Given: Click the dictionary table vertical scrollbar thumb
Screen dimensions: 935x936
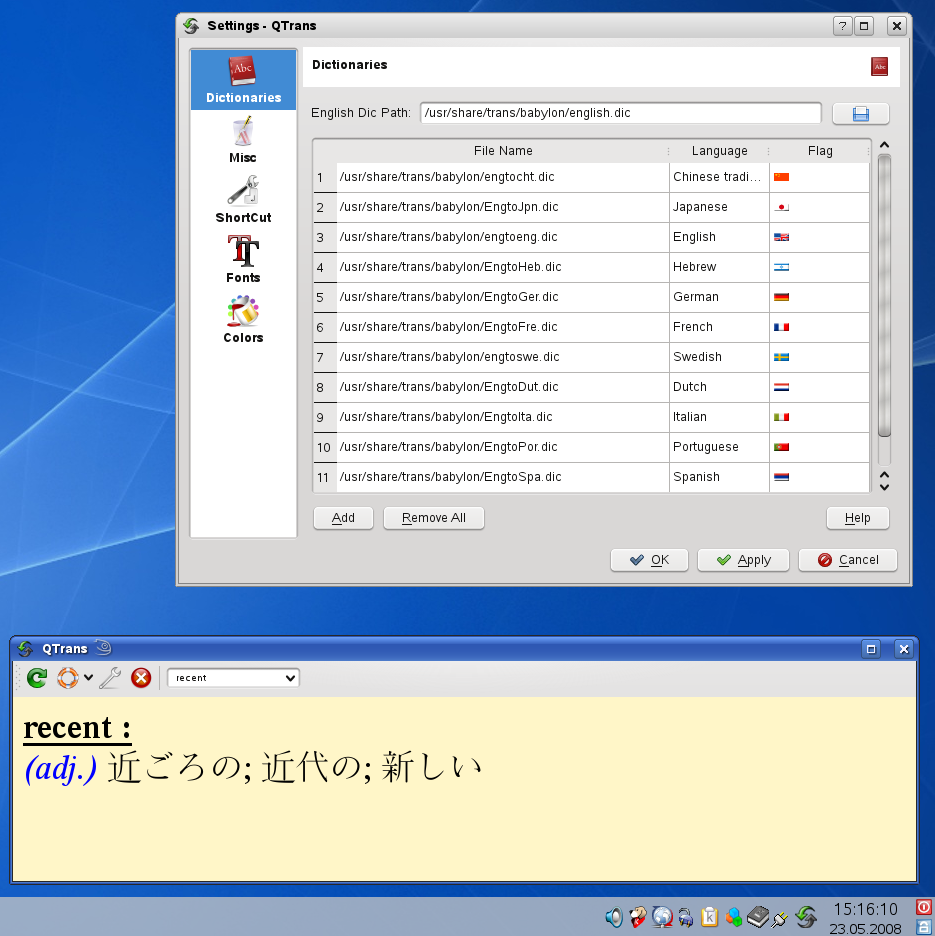Looking at the screenshot, I should (884, 295).
